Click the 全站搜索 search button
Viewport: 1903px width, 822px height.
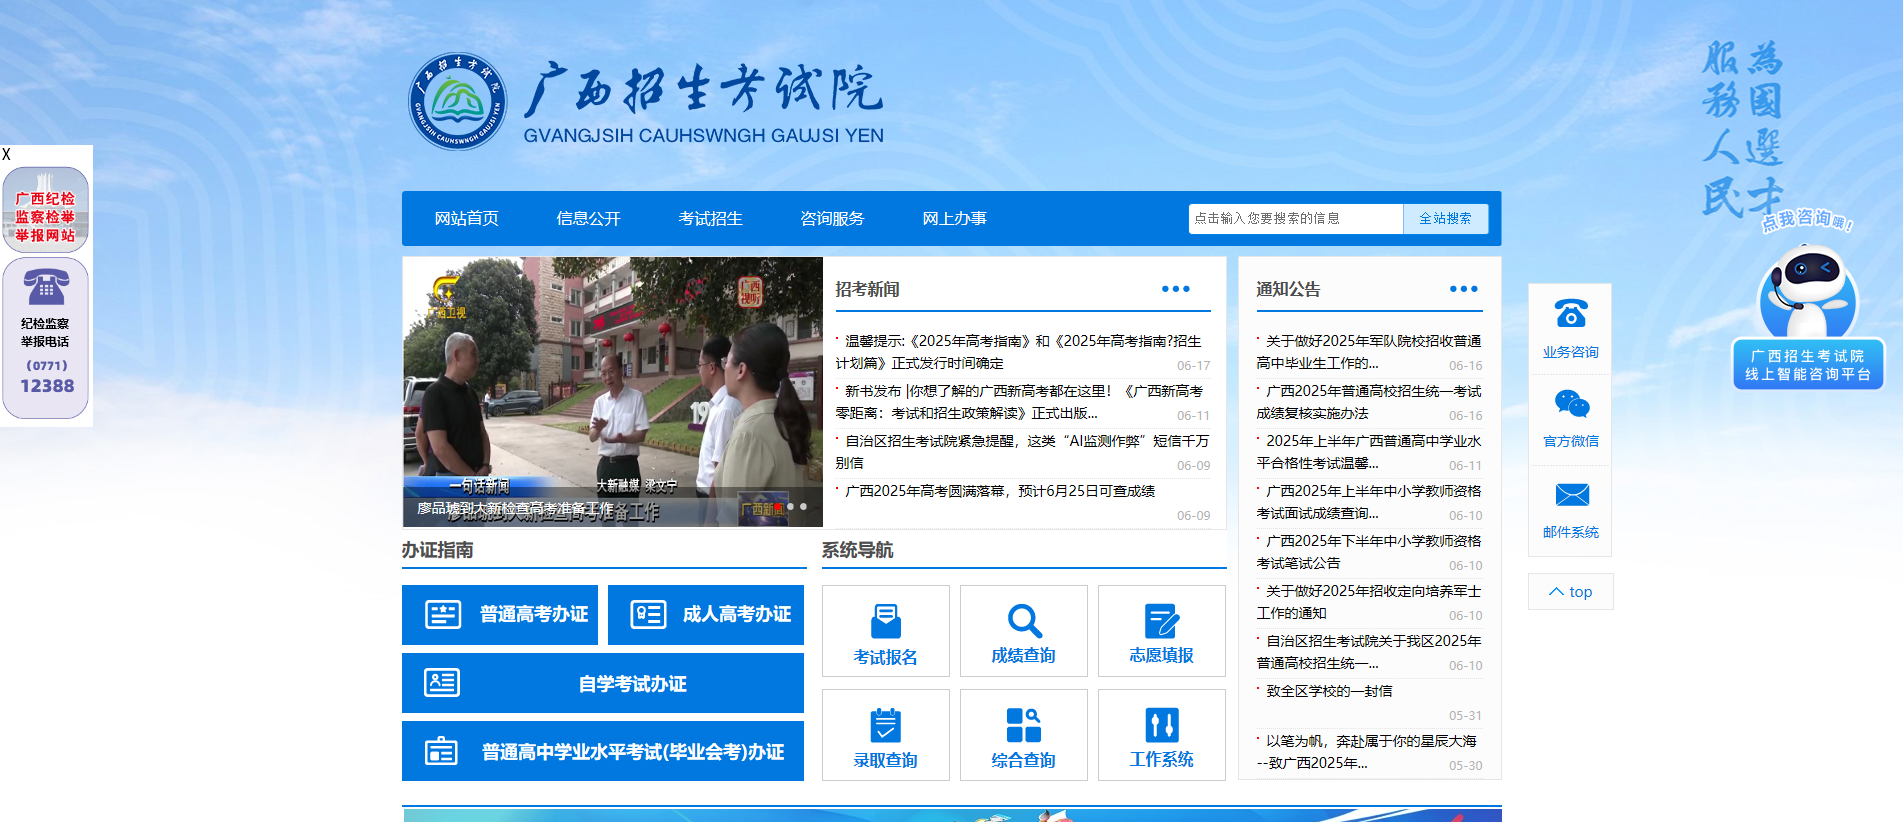point(1445,219)
